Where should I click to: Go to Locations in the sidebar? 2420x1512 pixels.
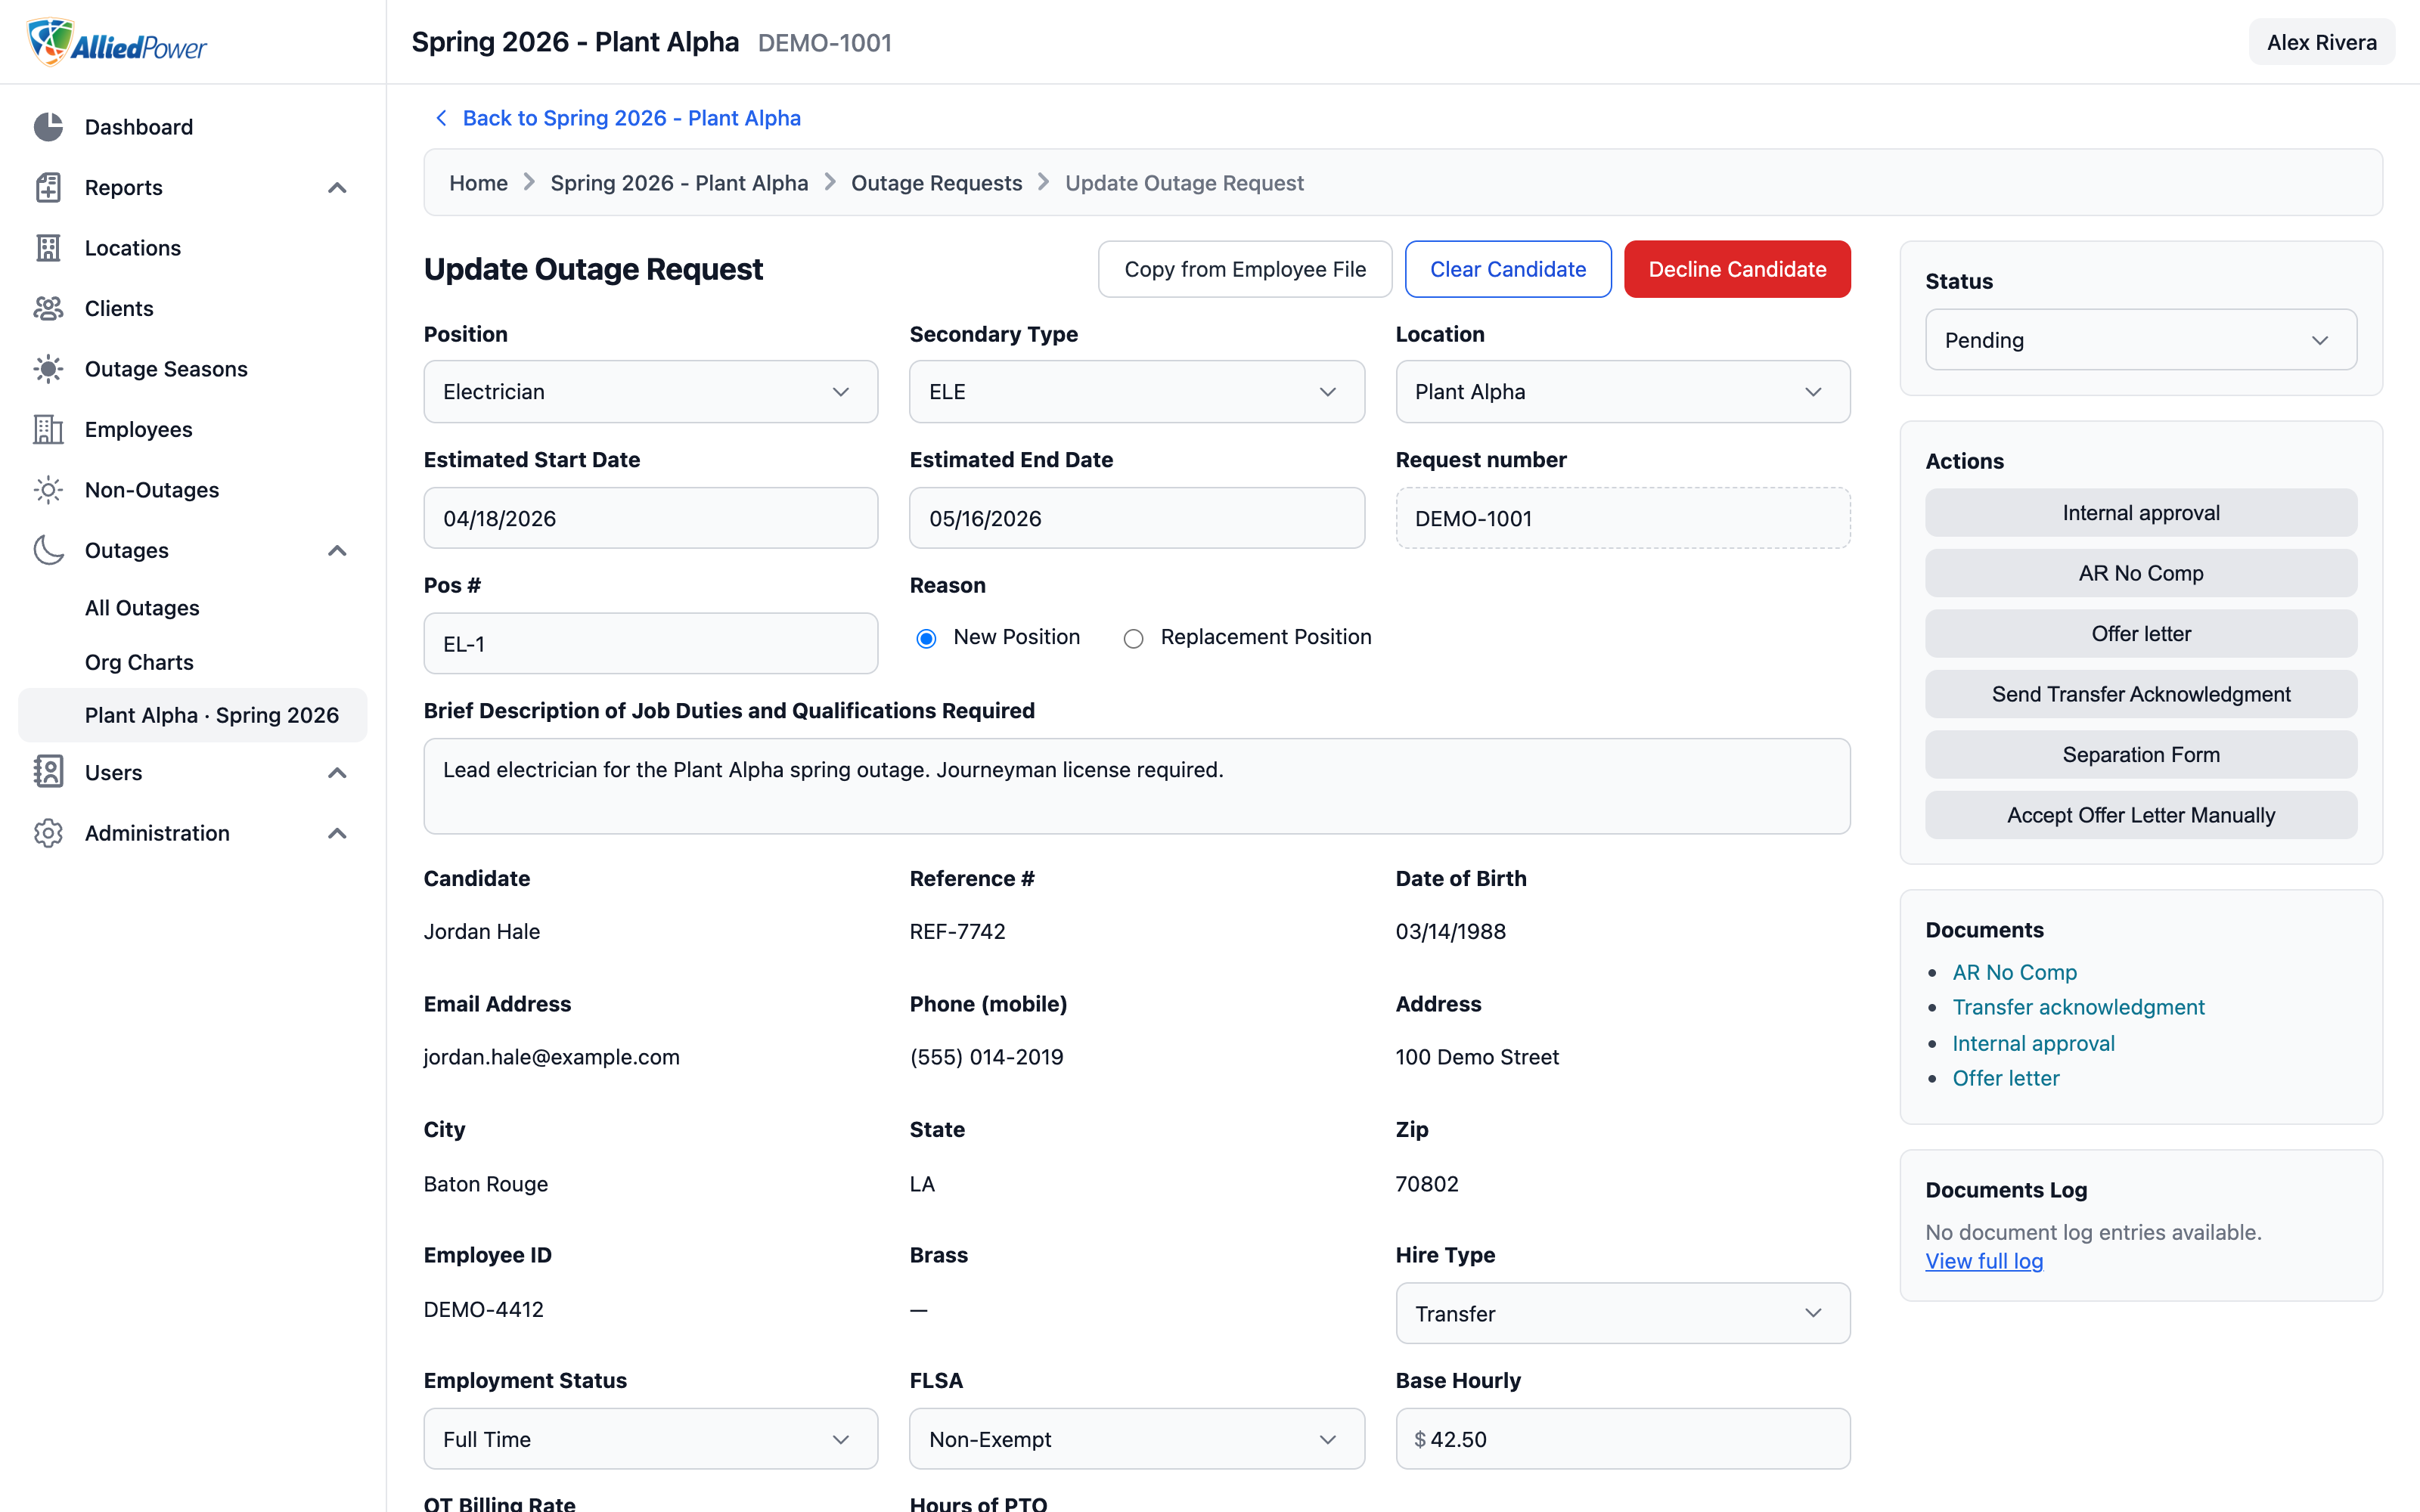coord(193,248)
